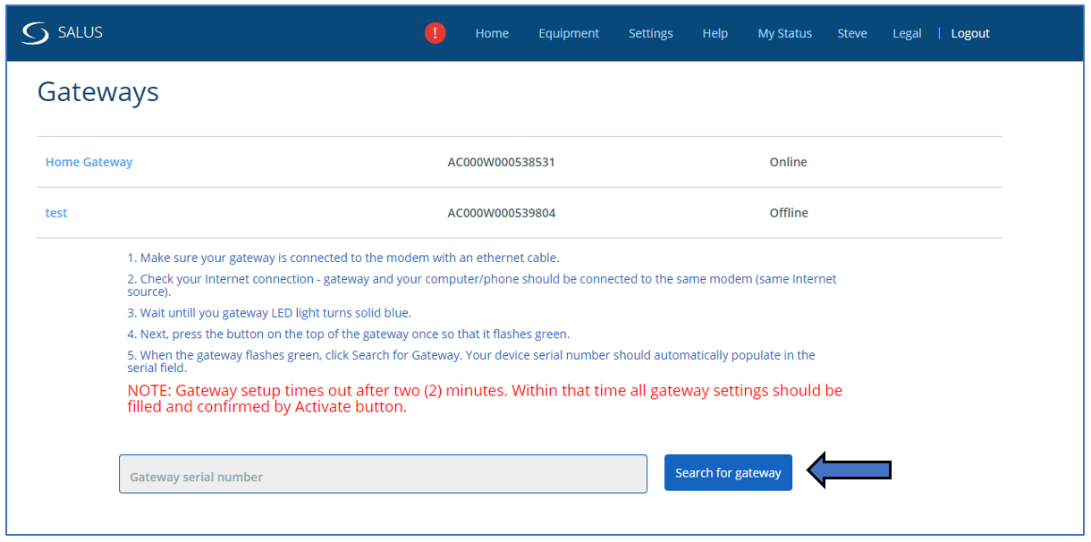The image size is (1091, 542).
Task: Open the Home Gateway link
Action: coord(89,162)
